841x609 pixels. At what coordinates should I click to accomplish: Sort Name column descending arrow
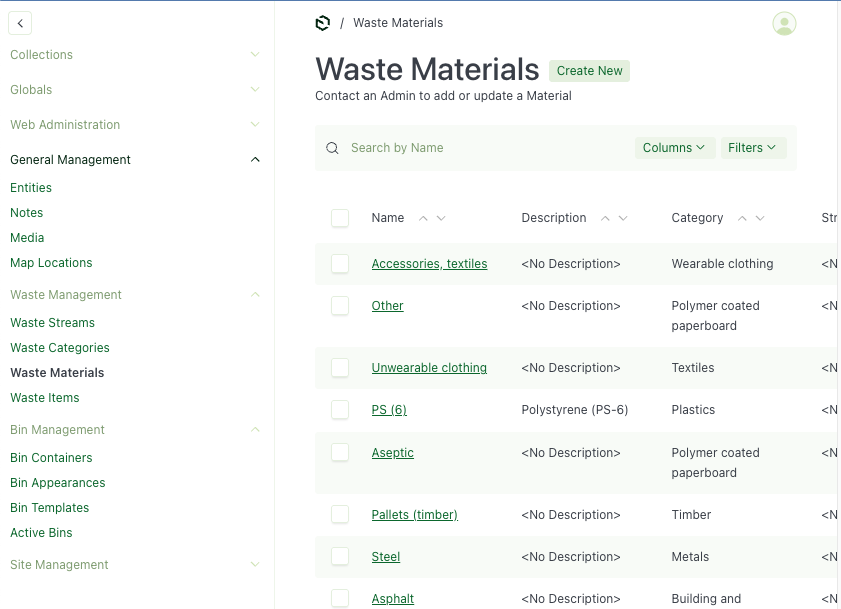pos(441,218)
